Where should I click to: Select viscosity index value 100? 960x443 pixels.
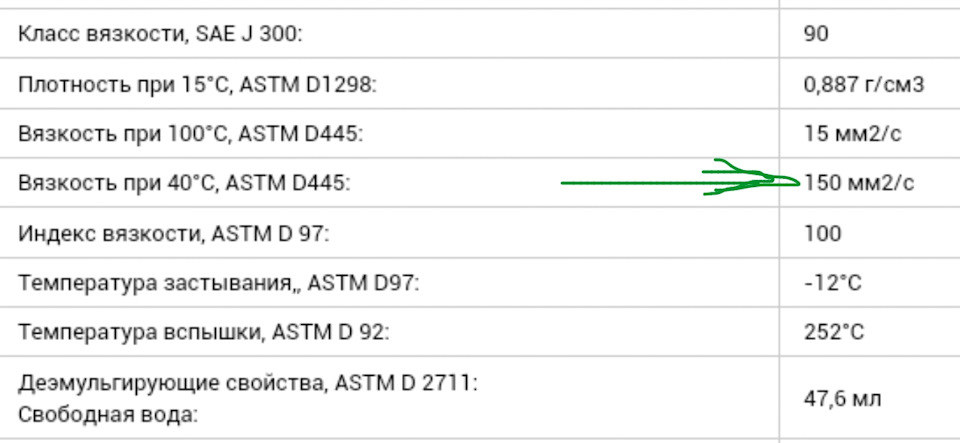pos(822,233)
